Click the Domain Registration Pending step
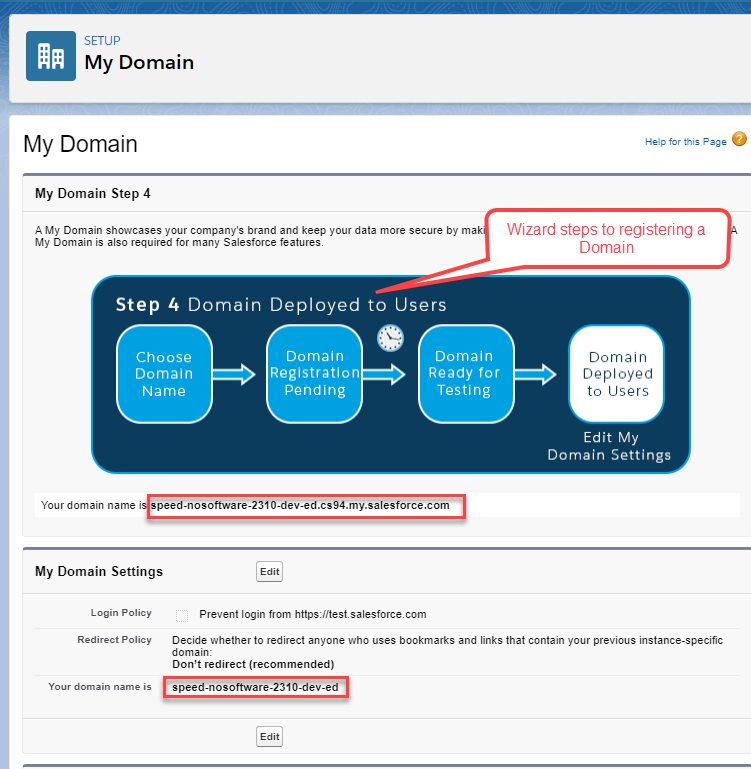Viewport: 751px width, 769px height. click(314, 374)
